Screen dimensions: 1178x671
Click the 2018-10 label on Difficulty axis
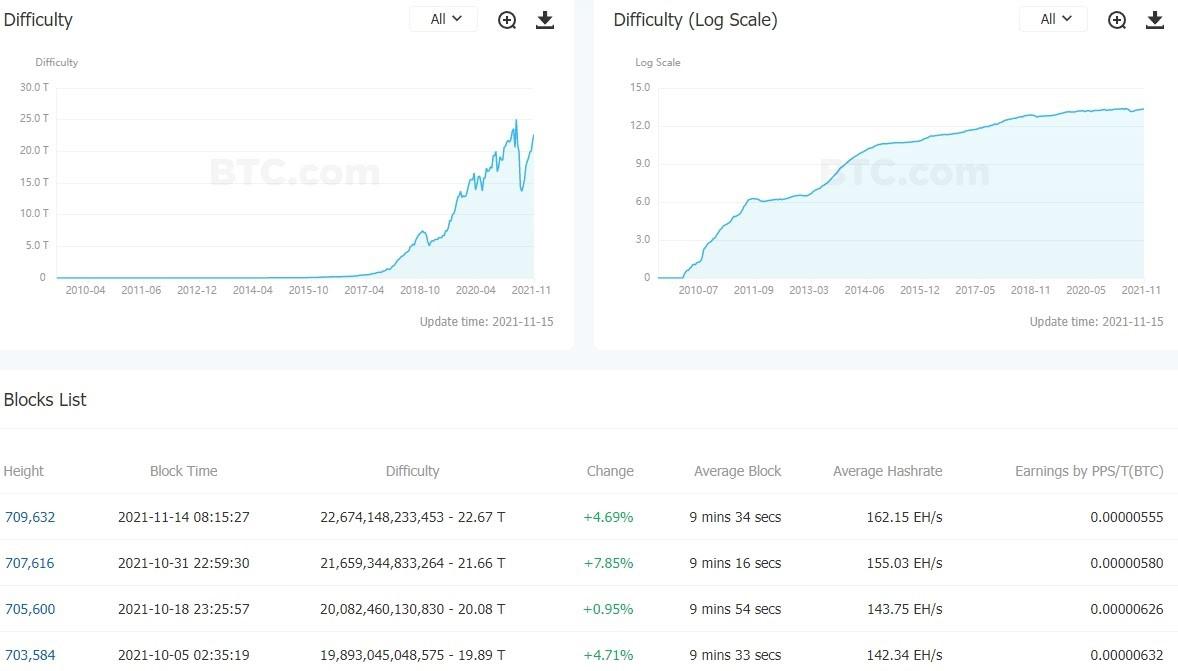(x=420, y=290)
